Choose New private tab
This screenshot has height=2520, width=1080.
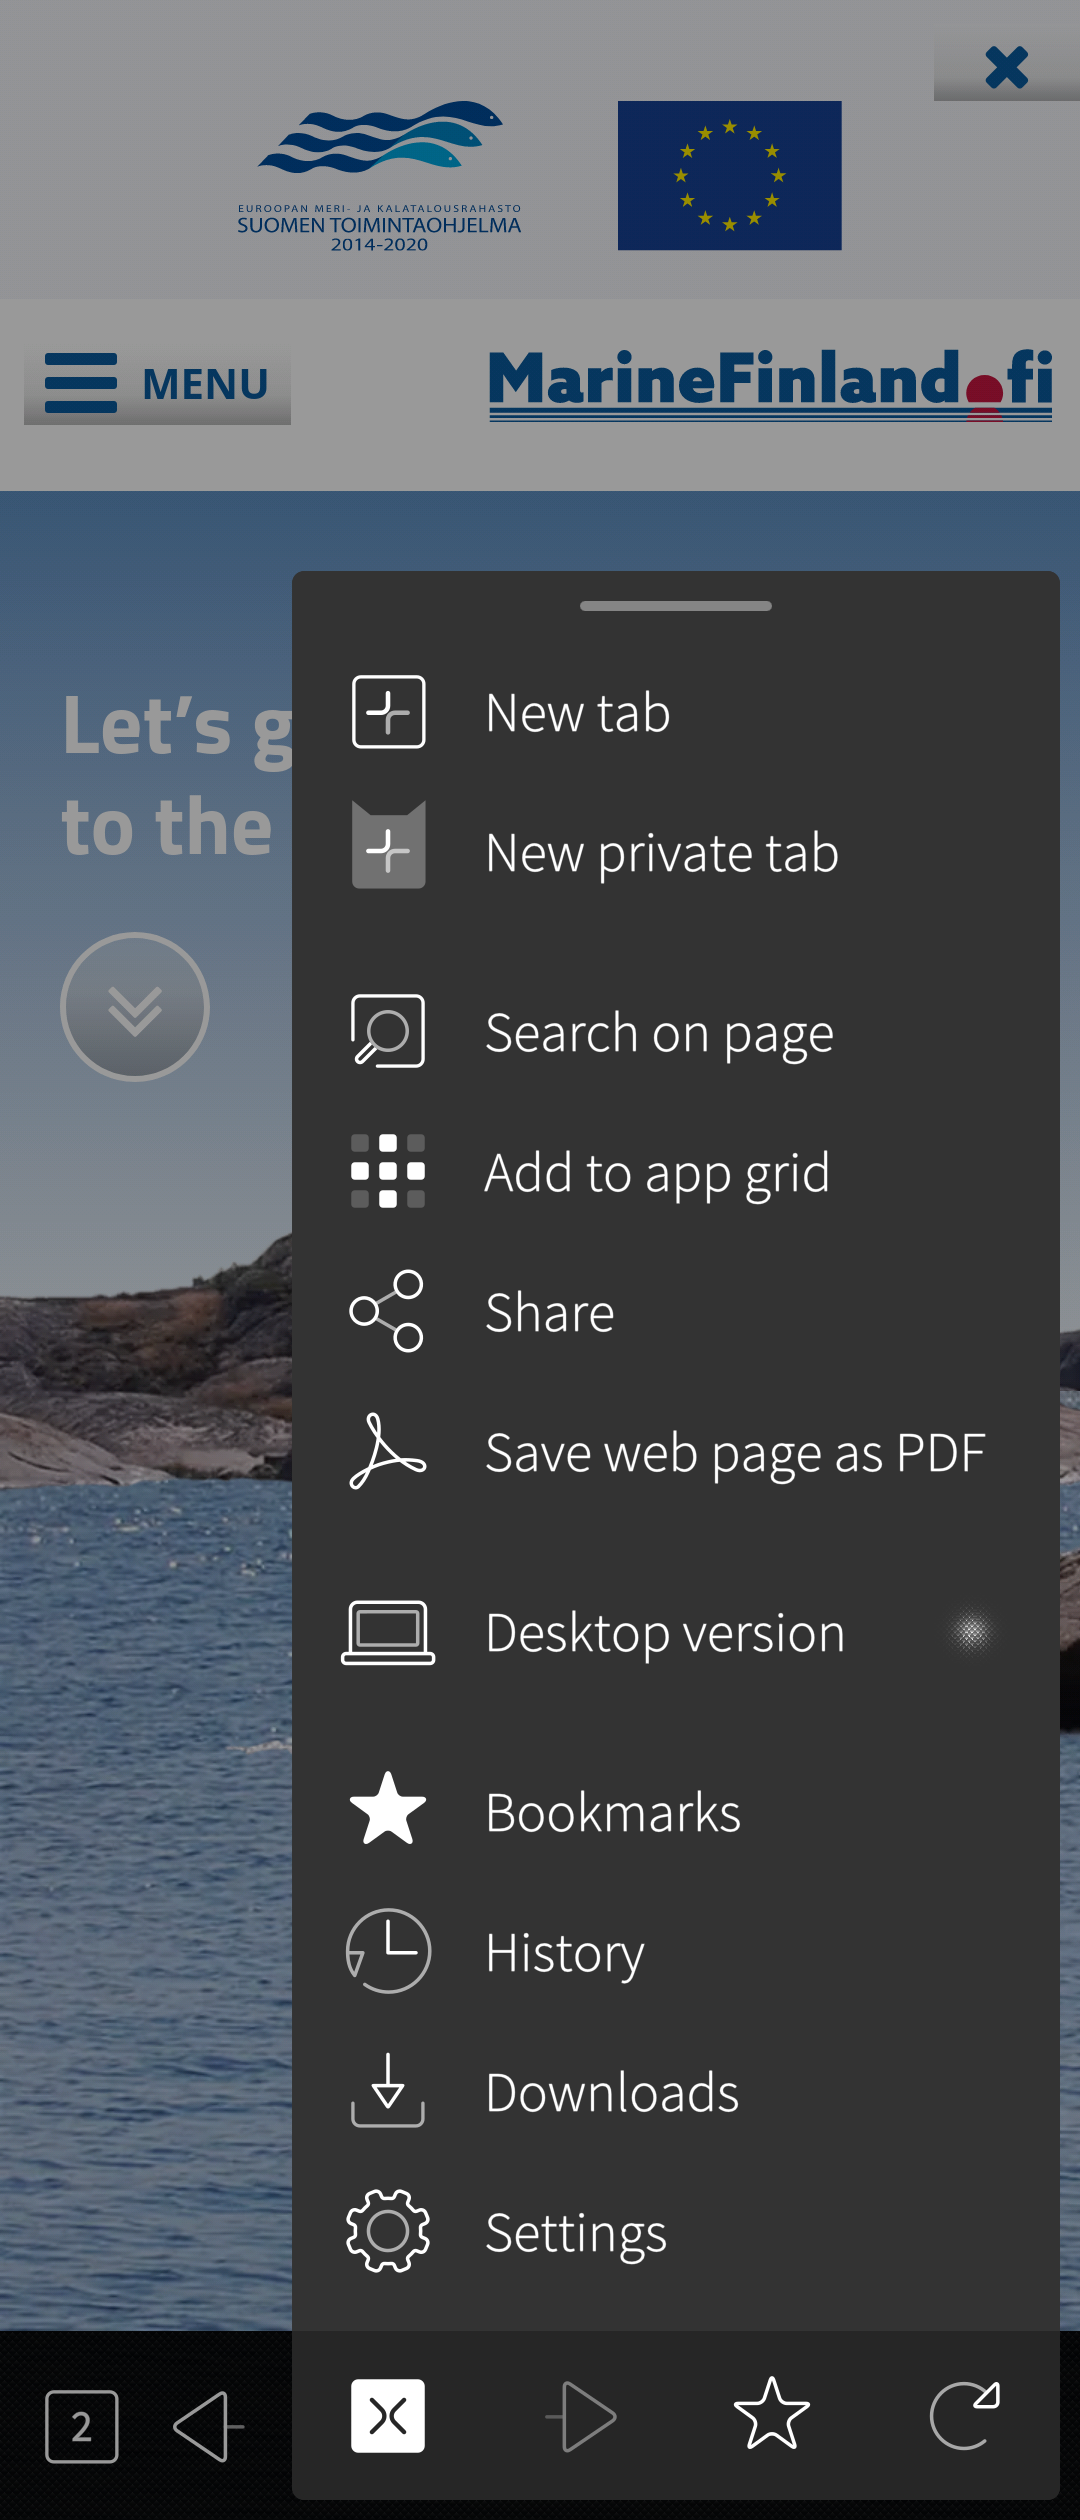660,852
